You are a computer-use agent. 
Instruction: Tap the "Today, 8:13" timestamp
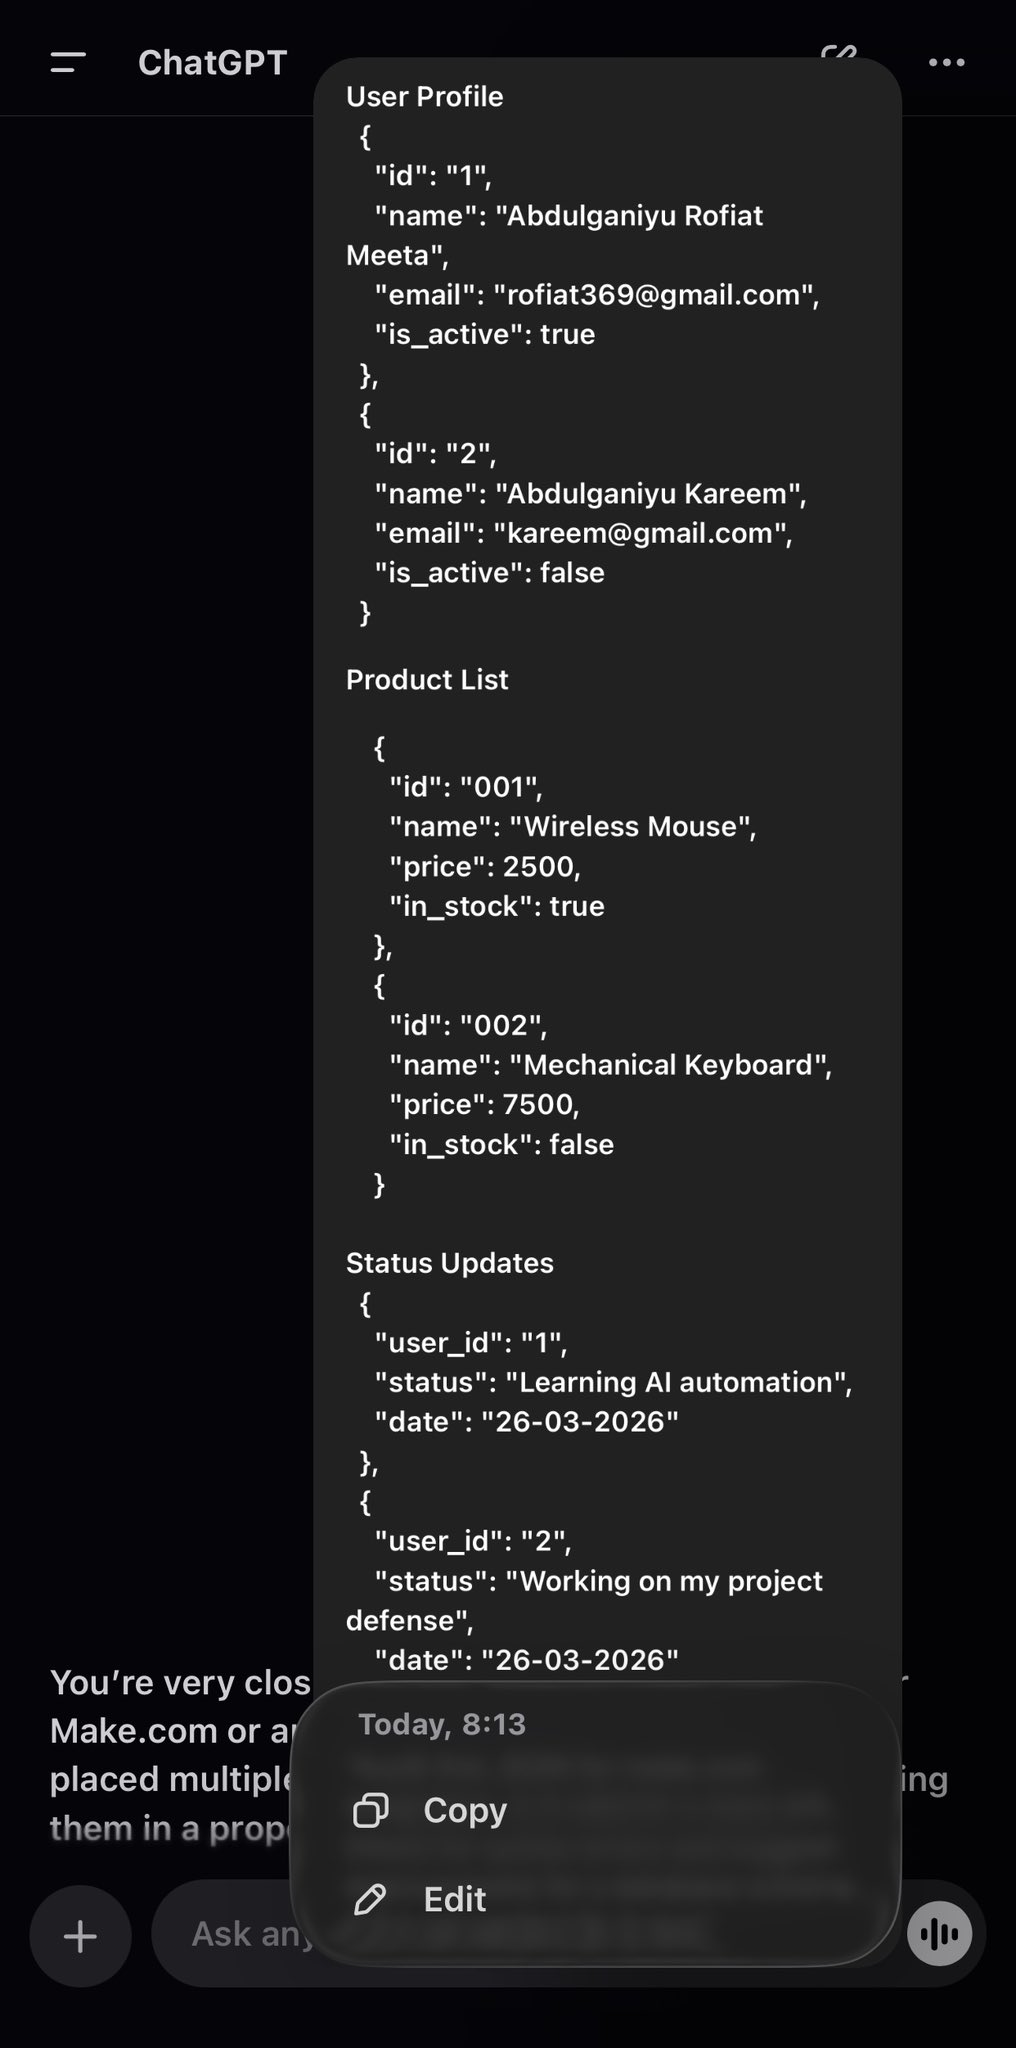(442, 1724)
